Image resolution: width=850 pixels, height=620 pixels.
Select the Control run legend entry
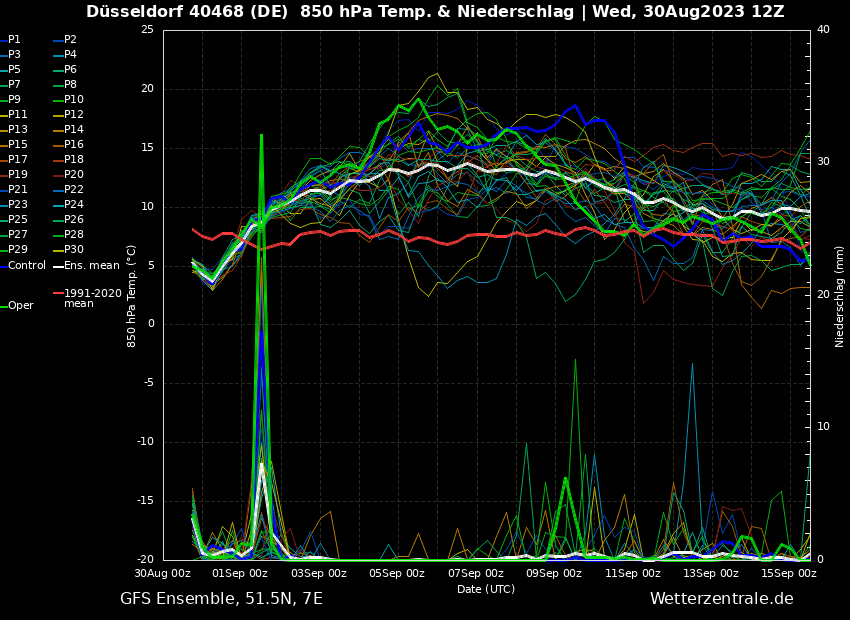pyautogui.click(x=26, y=266)
